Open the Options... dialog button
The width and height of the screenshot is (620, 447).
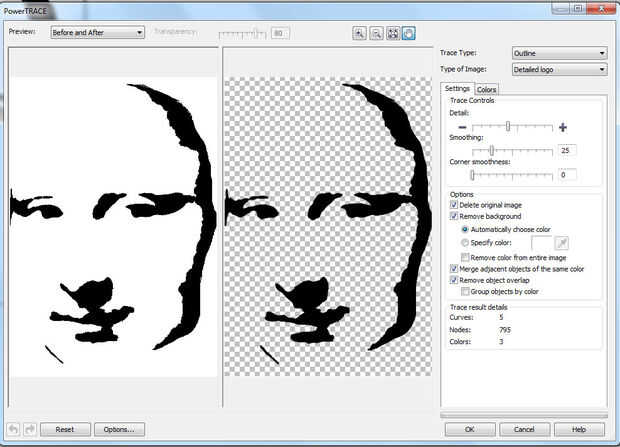[120, 429]
